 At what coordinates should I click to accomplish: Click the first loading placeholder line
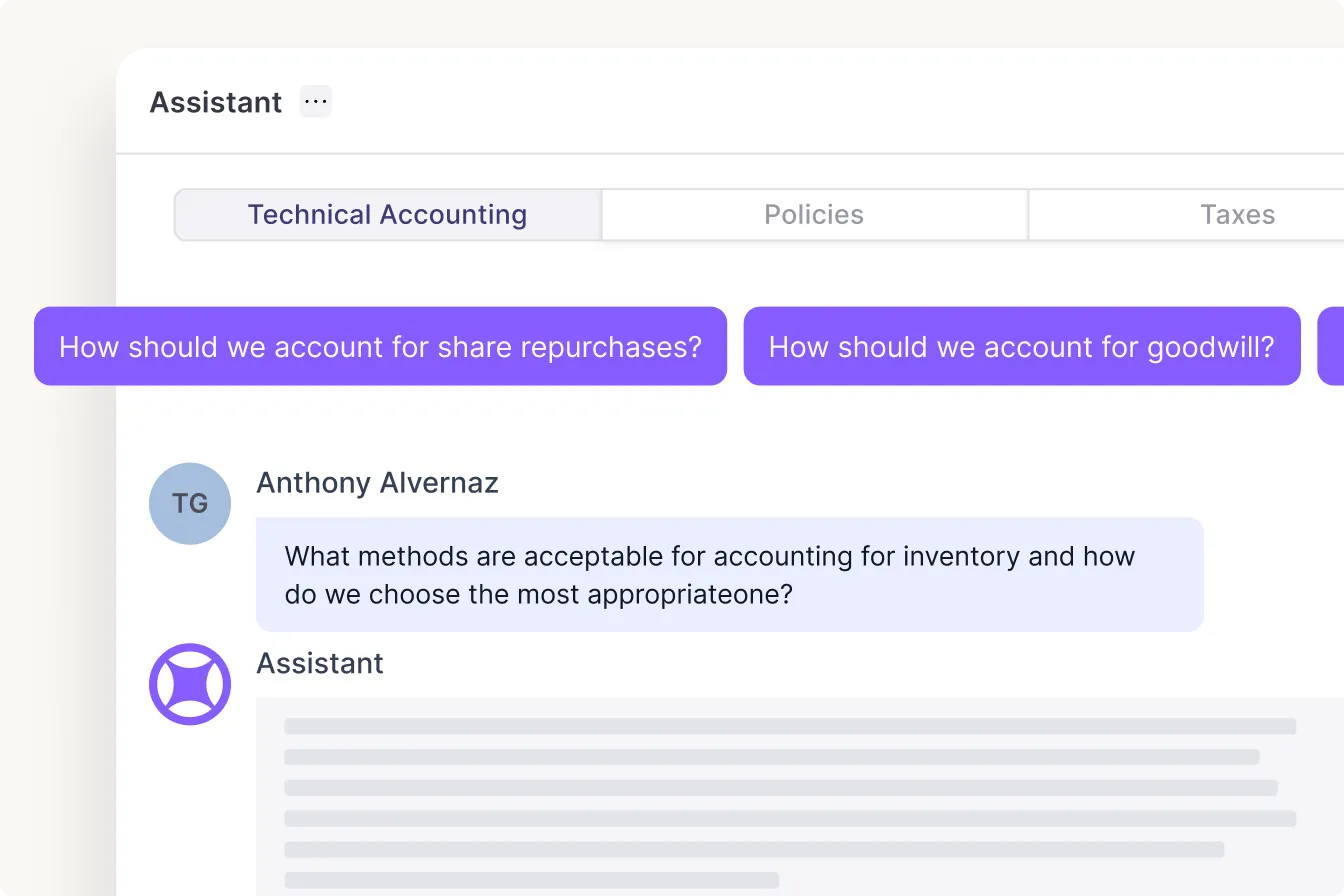coord(790,726)
